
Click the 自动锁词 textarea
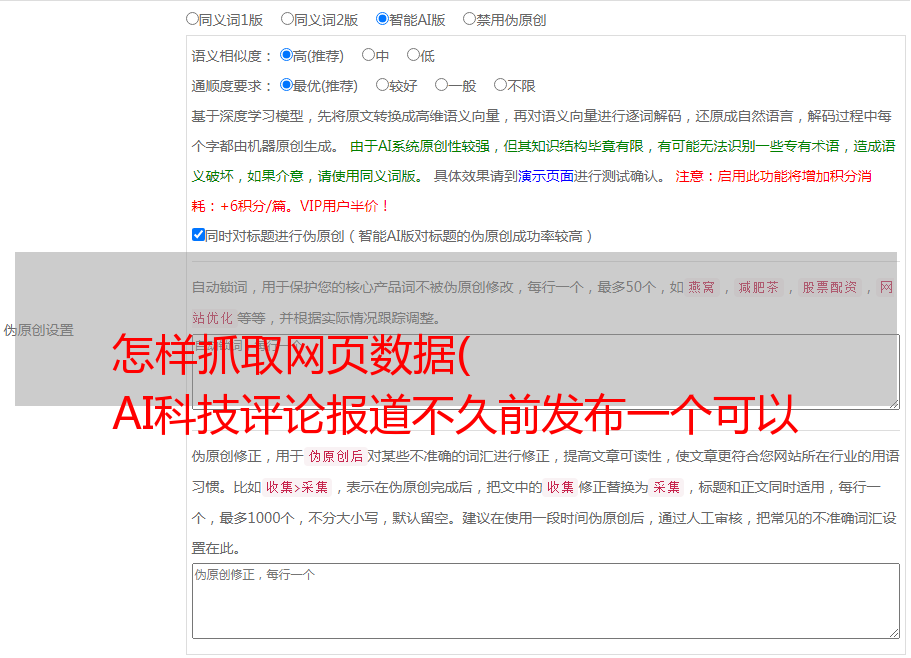click(x=546, y=372)
